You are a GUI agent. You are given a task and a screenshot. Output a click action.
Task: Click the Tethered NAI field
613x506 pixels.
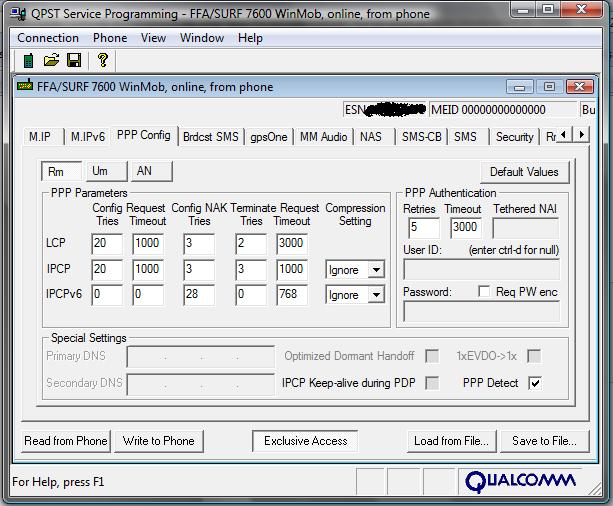(x=525, y=228)
